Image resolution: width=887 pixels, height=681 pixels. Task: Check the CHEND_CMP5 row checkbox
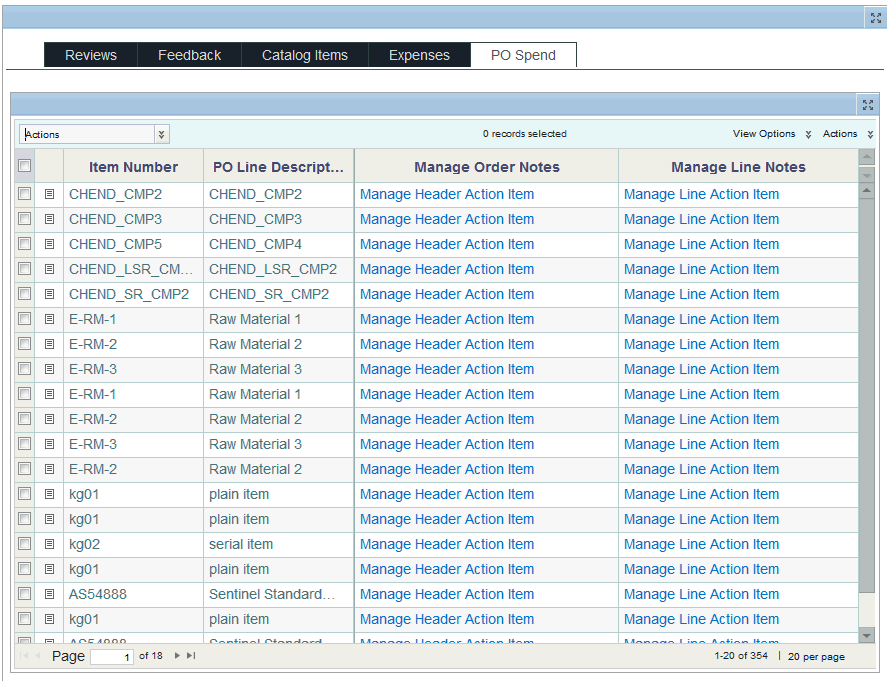click(24, 244)
